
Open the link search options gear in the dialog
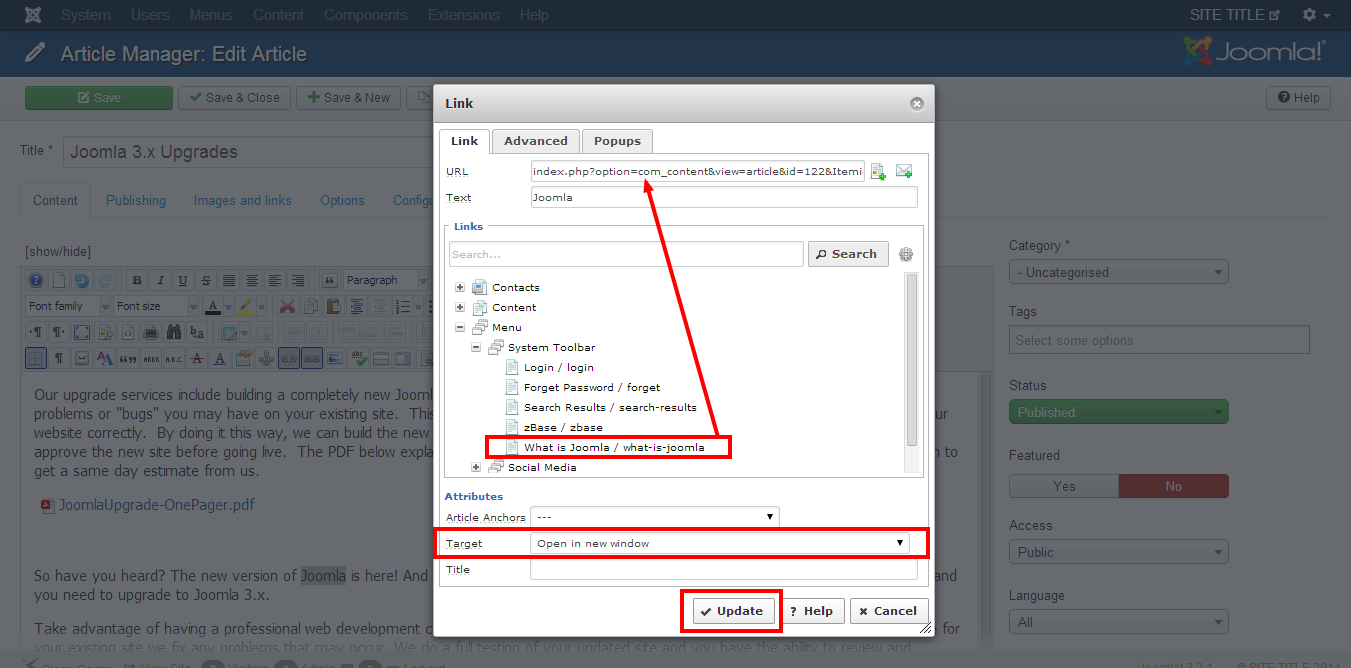tap(906, 254)
